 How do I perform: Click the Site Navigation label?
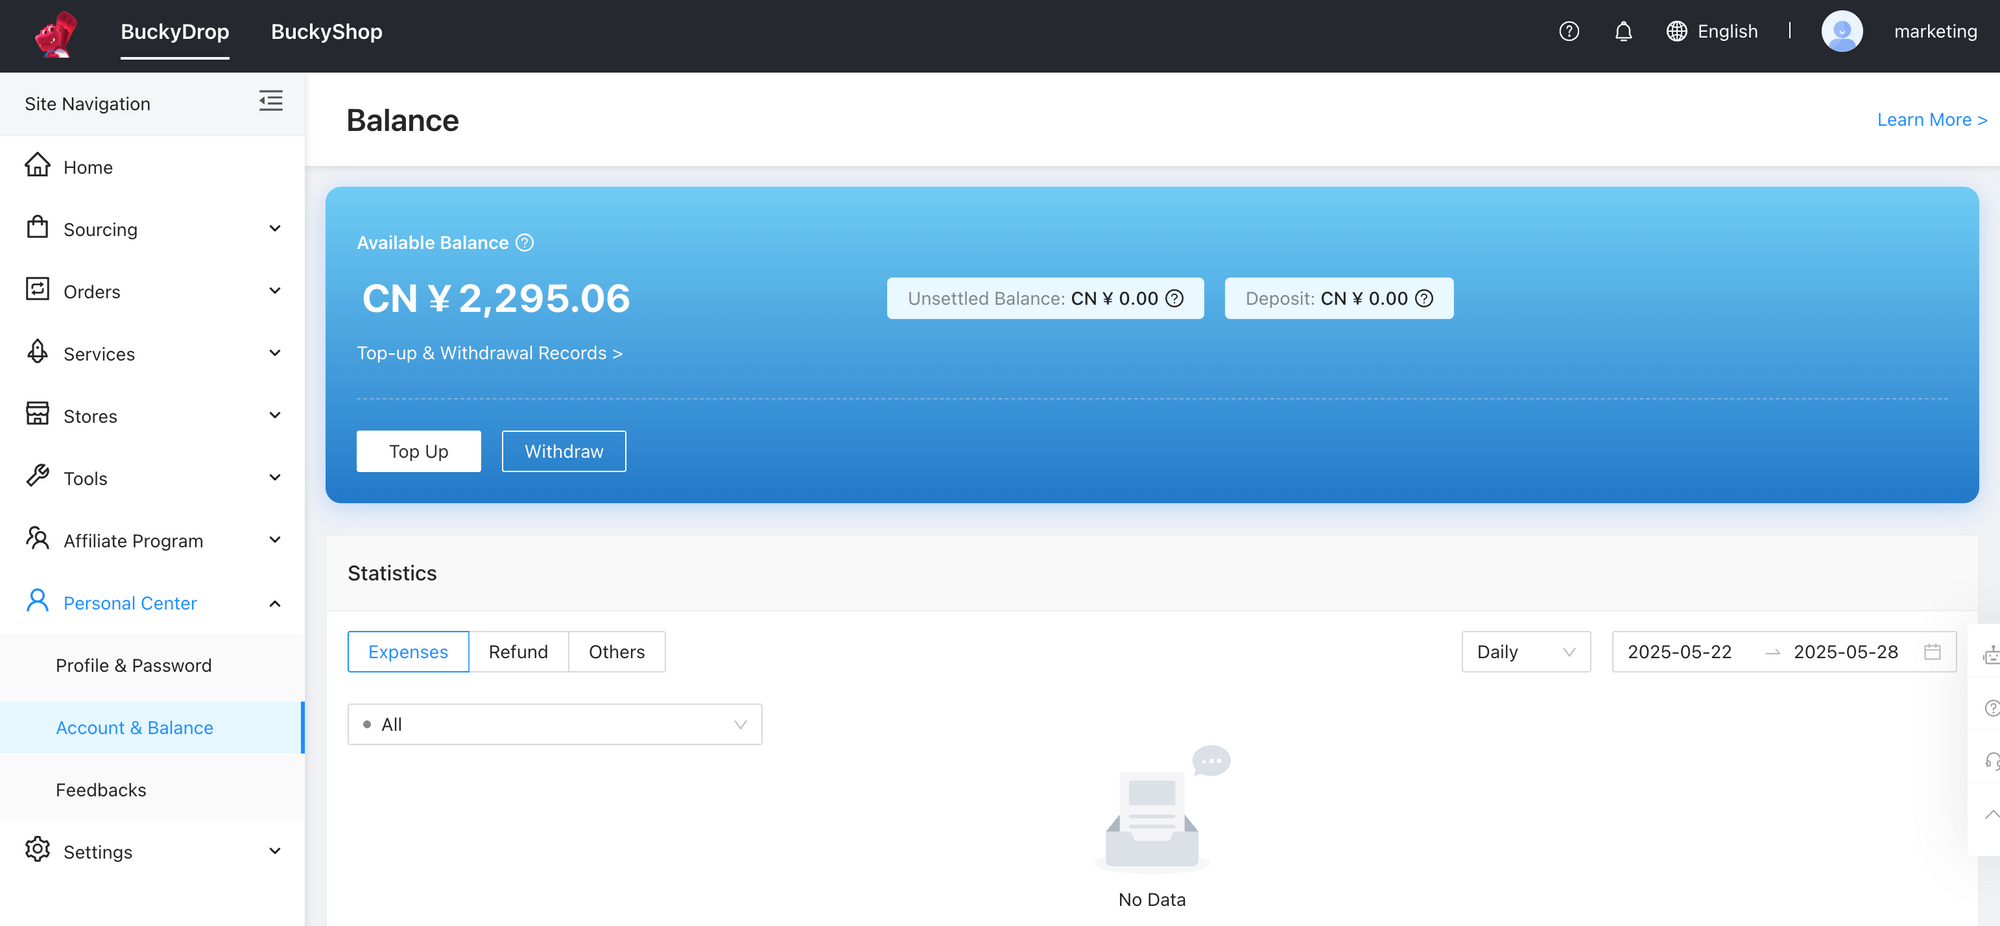[87, 103]
